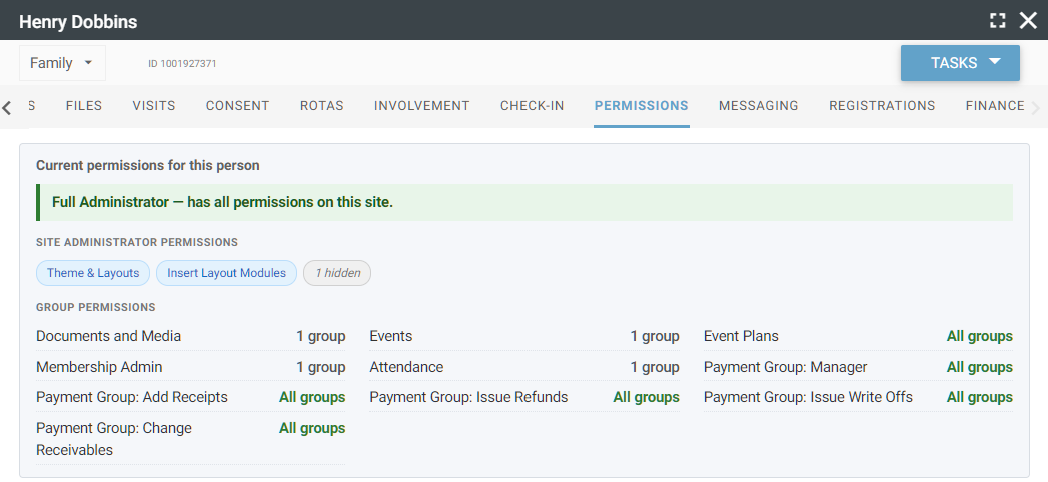
Task: Click the Theme & Layouts chip
Action: pos(93,273)
